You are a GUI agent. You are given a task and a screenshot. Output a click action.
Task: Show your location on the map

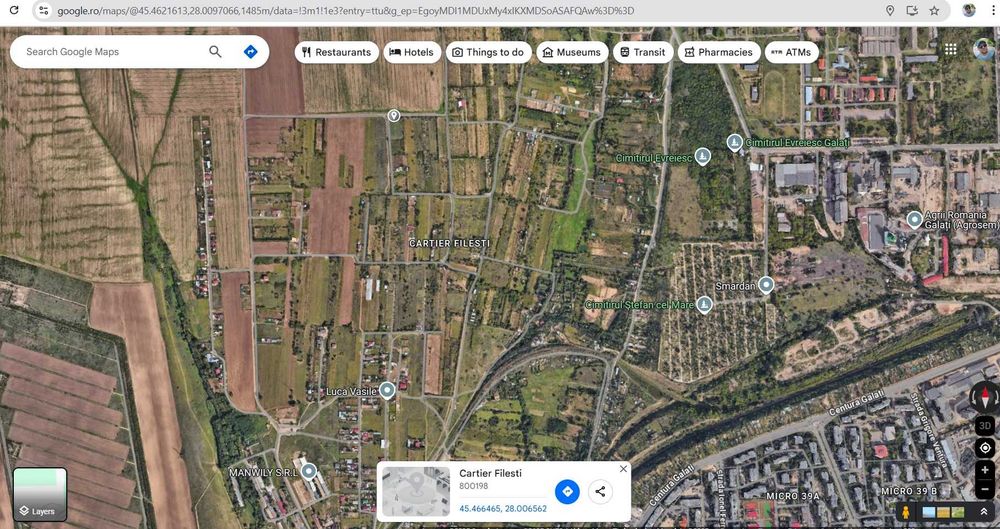pyautogui.click(x=985, y=448)
